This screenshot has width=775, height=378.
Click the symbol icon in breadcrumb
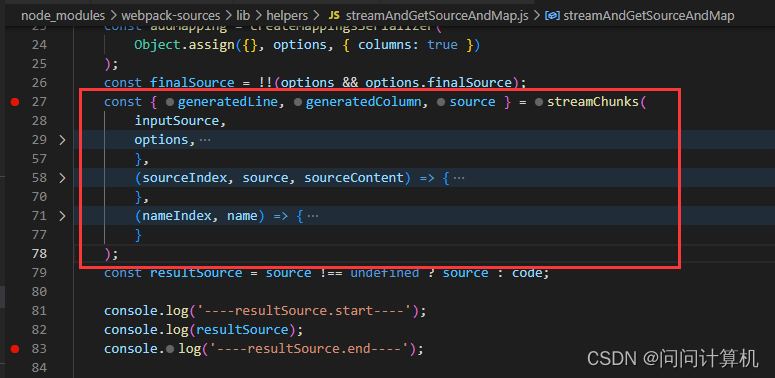pyautogui.click(x=552, y=16)
